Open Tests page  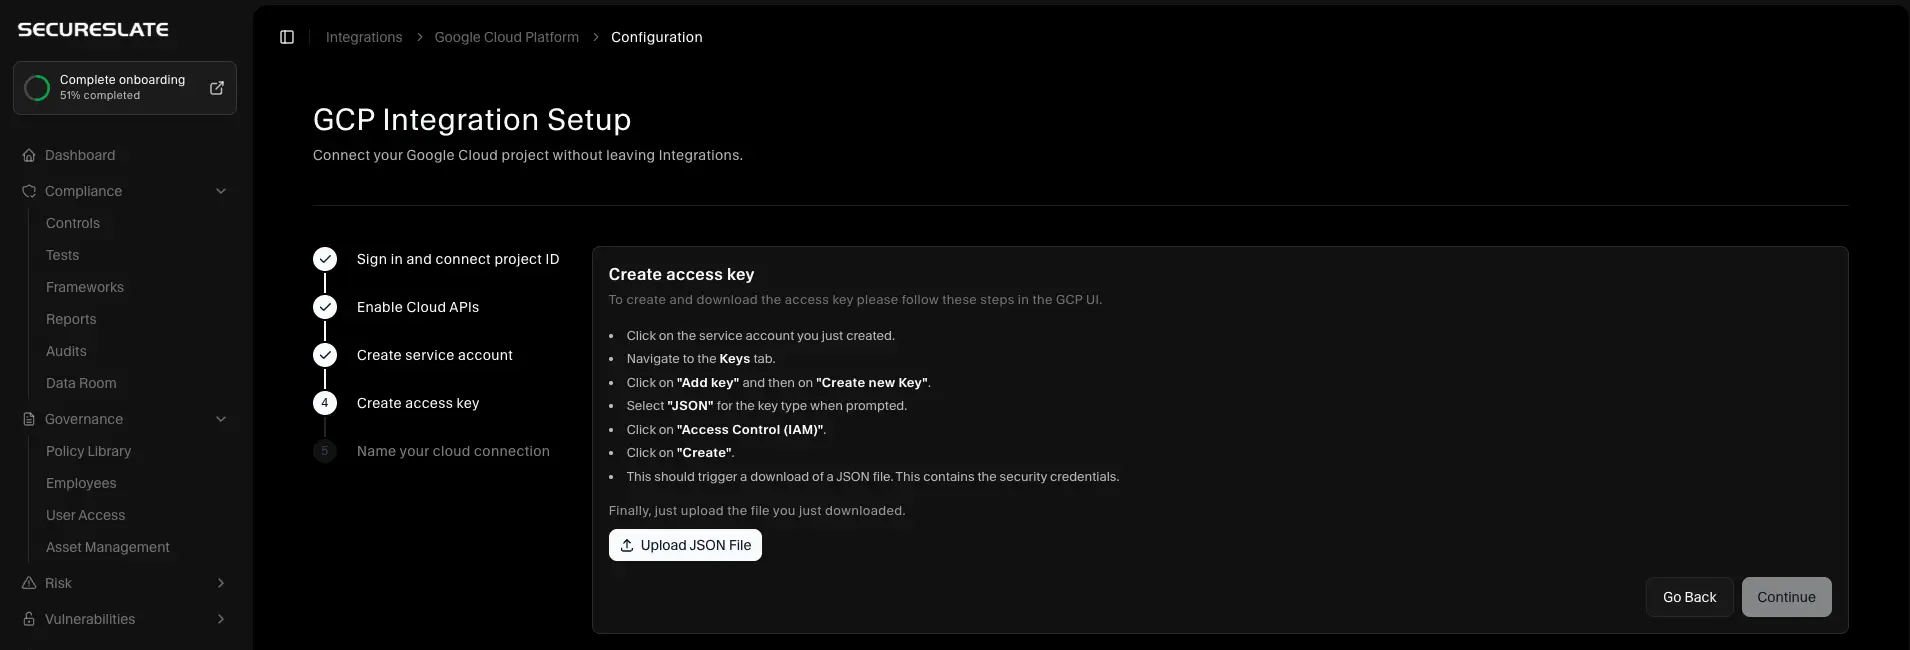click(62, 255)
